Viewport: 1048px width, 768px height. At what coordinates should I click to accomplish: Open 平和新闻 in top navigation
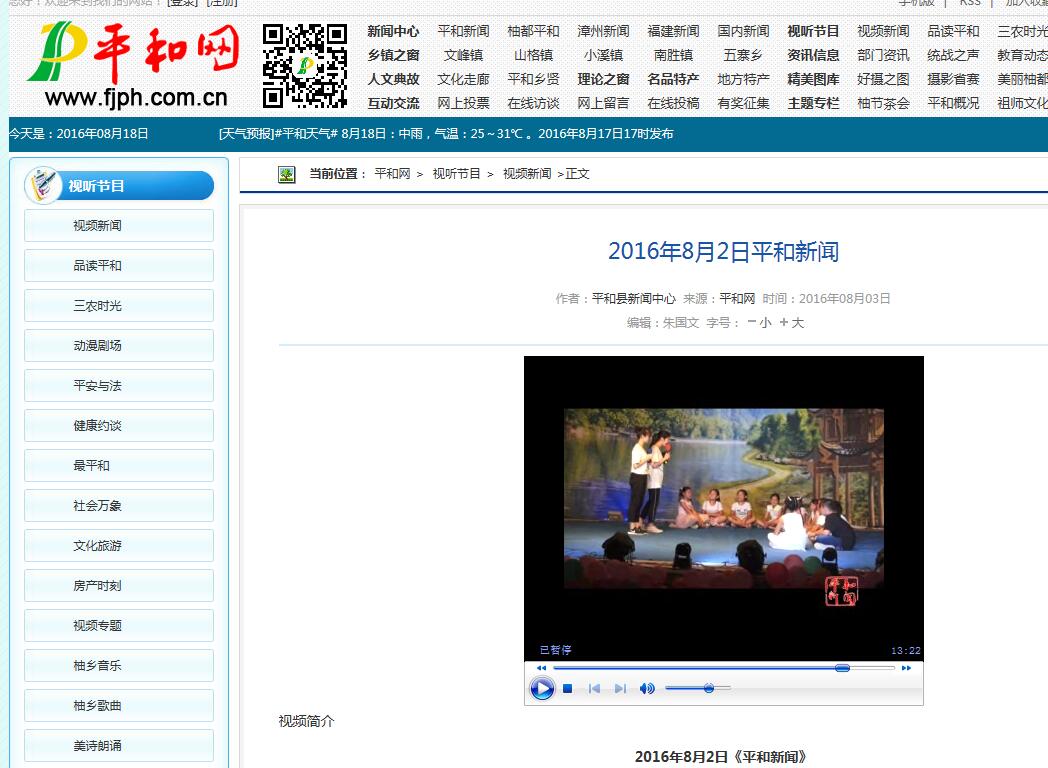(463, 31)
